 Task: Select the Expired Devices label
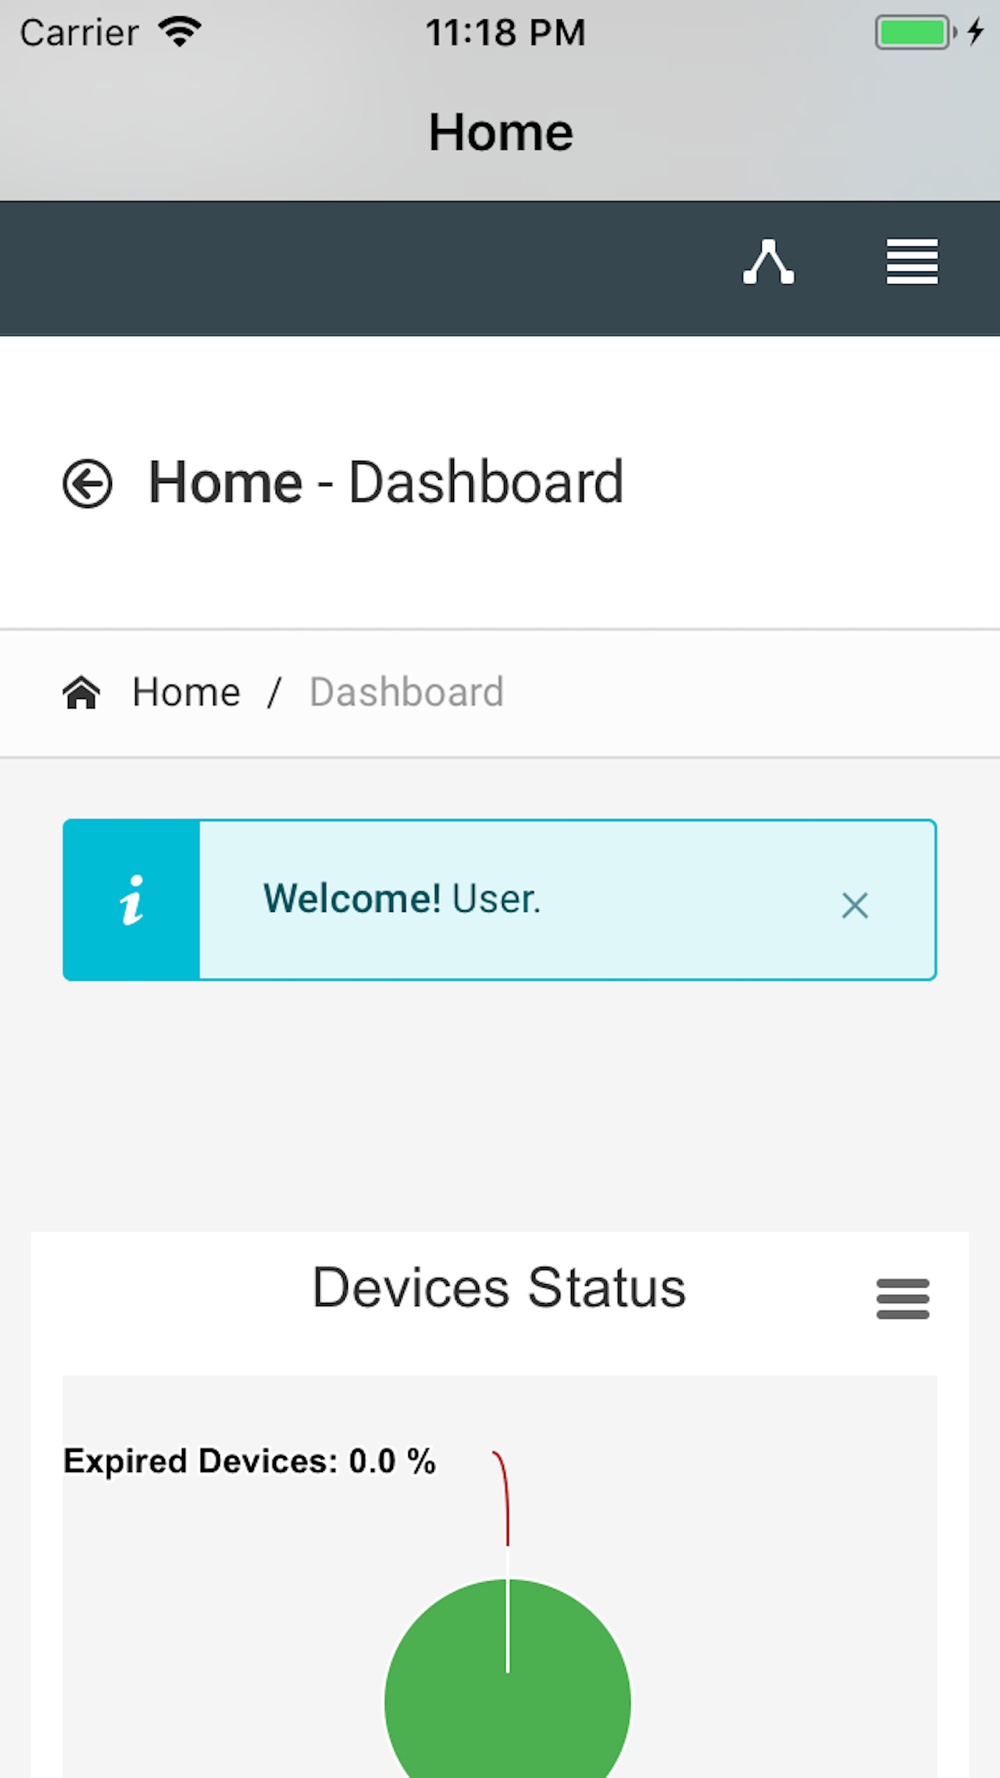click(249, 1461)
